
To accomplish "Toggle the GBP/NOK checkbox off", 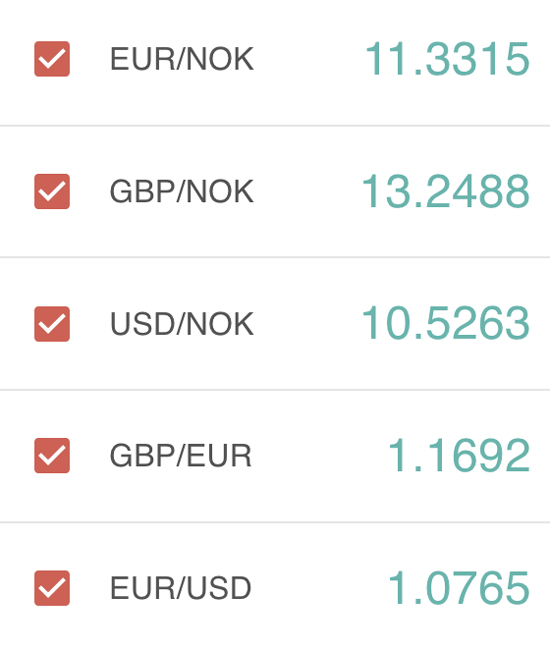I will pyautogui.click(x=52, y=192).
